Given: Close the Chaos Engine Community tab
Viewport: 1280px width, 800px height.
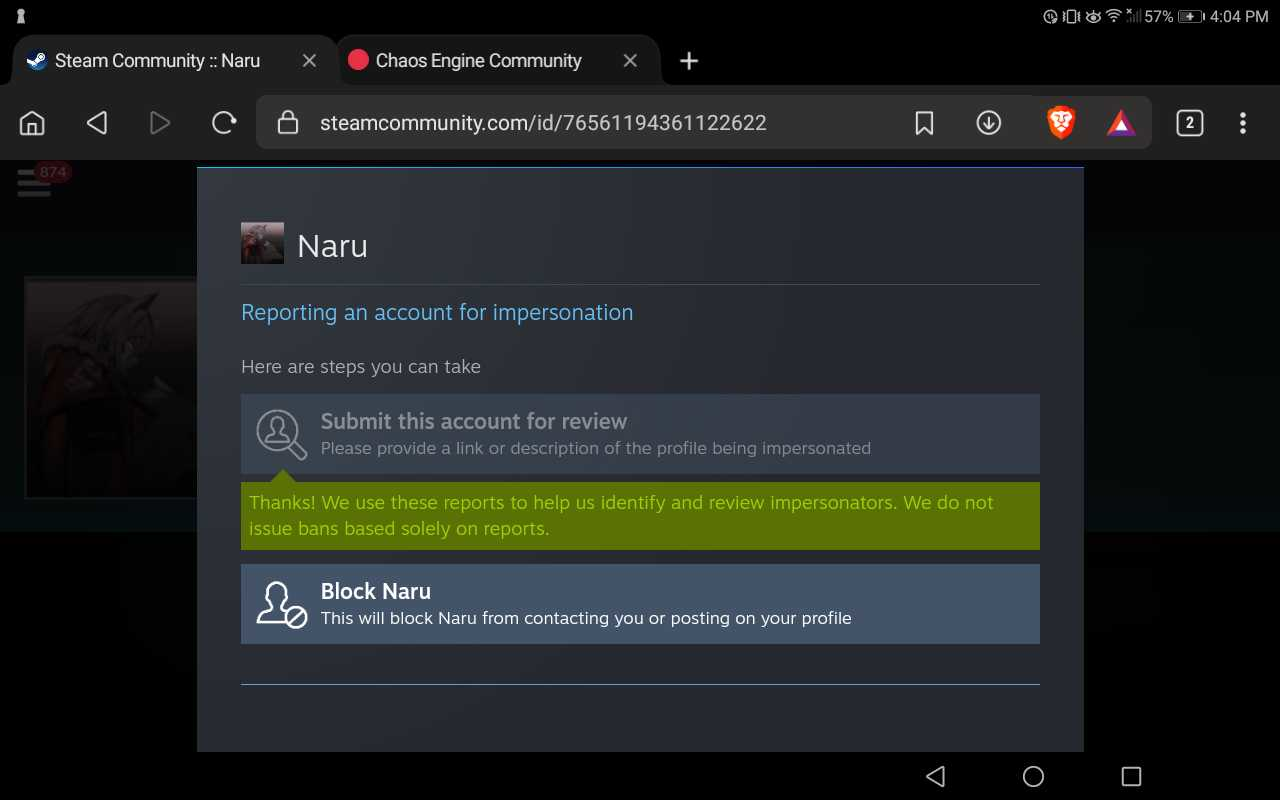Looking at the screenshot, I should [630, 61].
